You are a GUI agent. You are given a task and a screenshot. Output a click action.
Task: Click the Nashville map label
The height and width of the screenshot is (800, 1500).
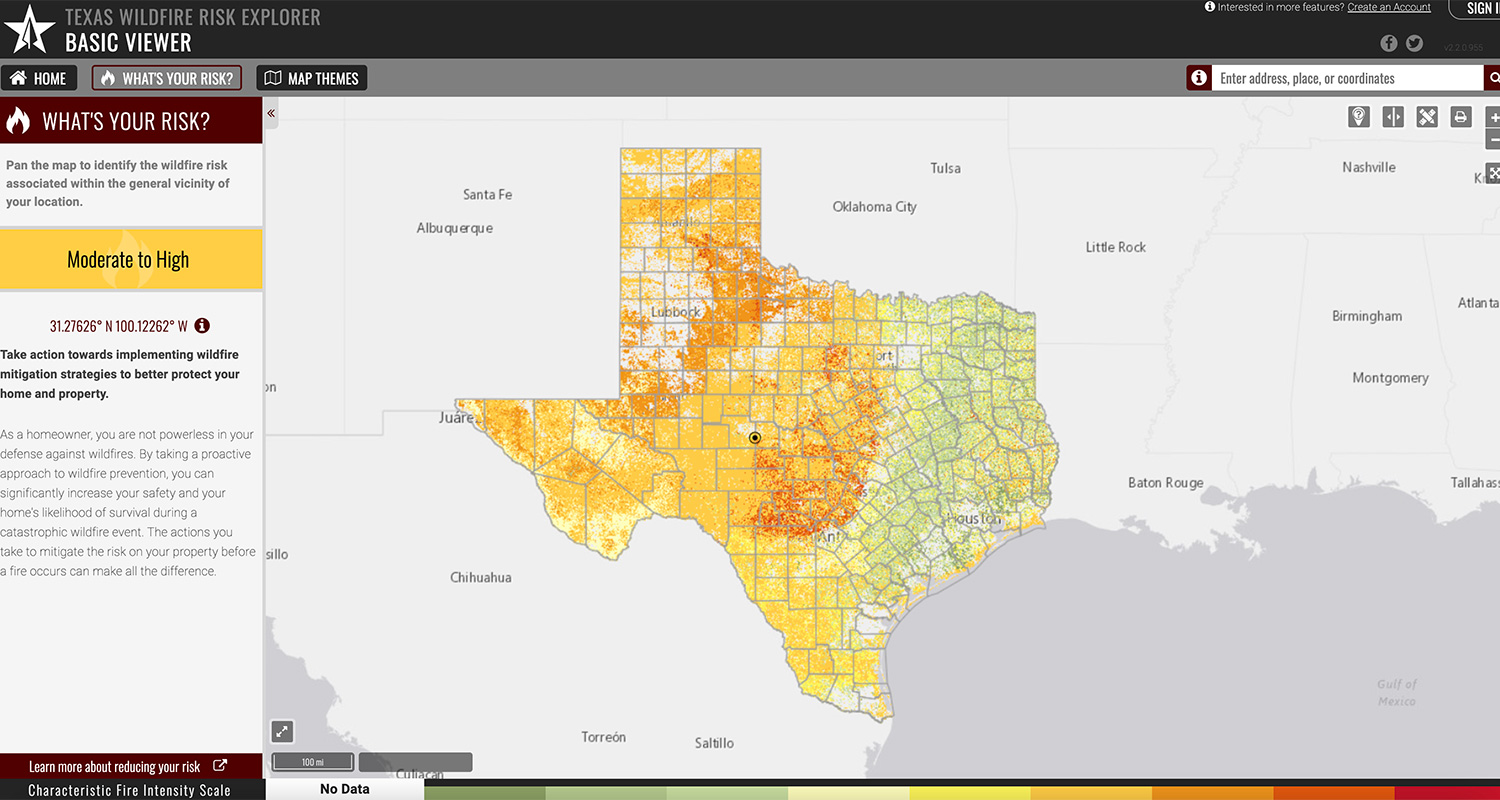[1369, 168]
